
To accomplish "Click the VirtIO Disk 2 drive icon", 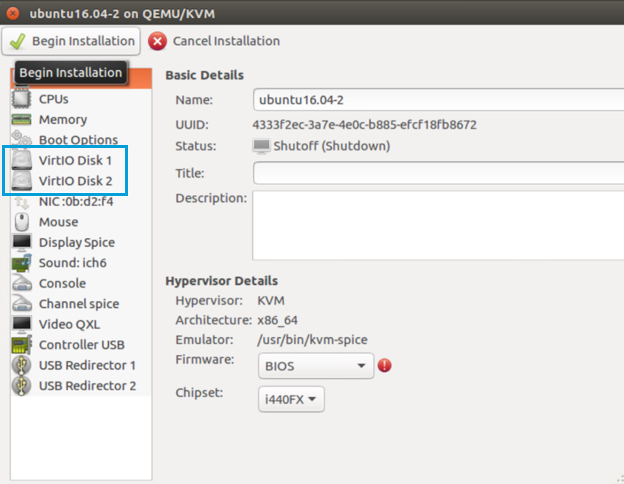I will (21, 181).
